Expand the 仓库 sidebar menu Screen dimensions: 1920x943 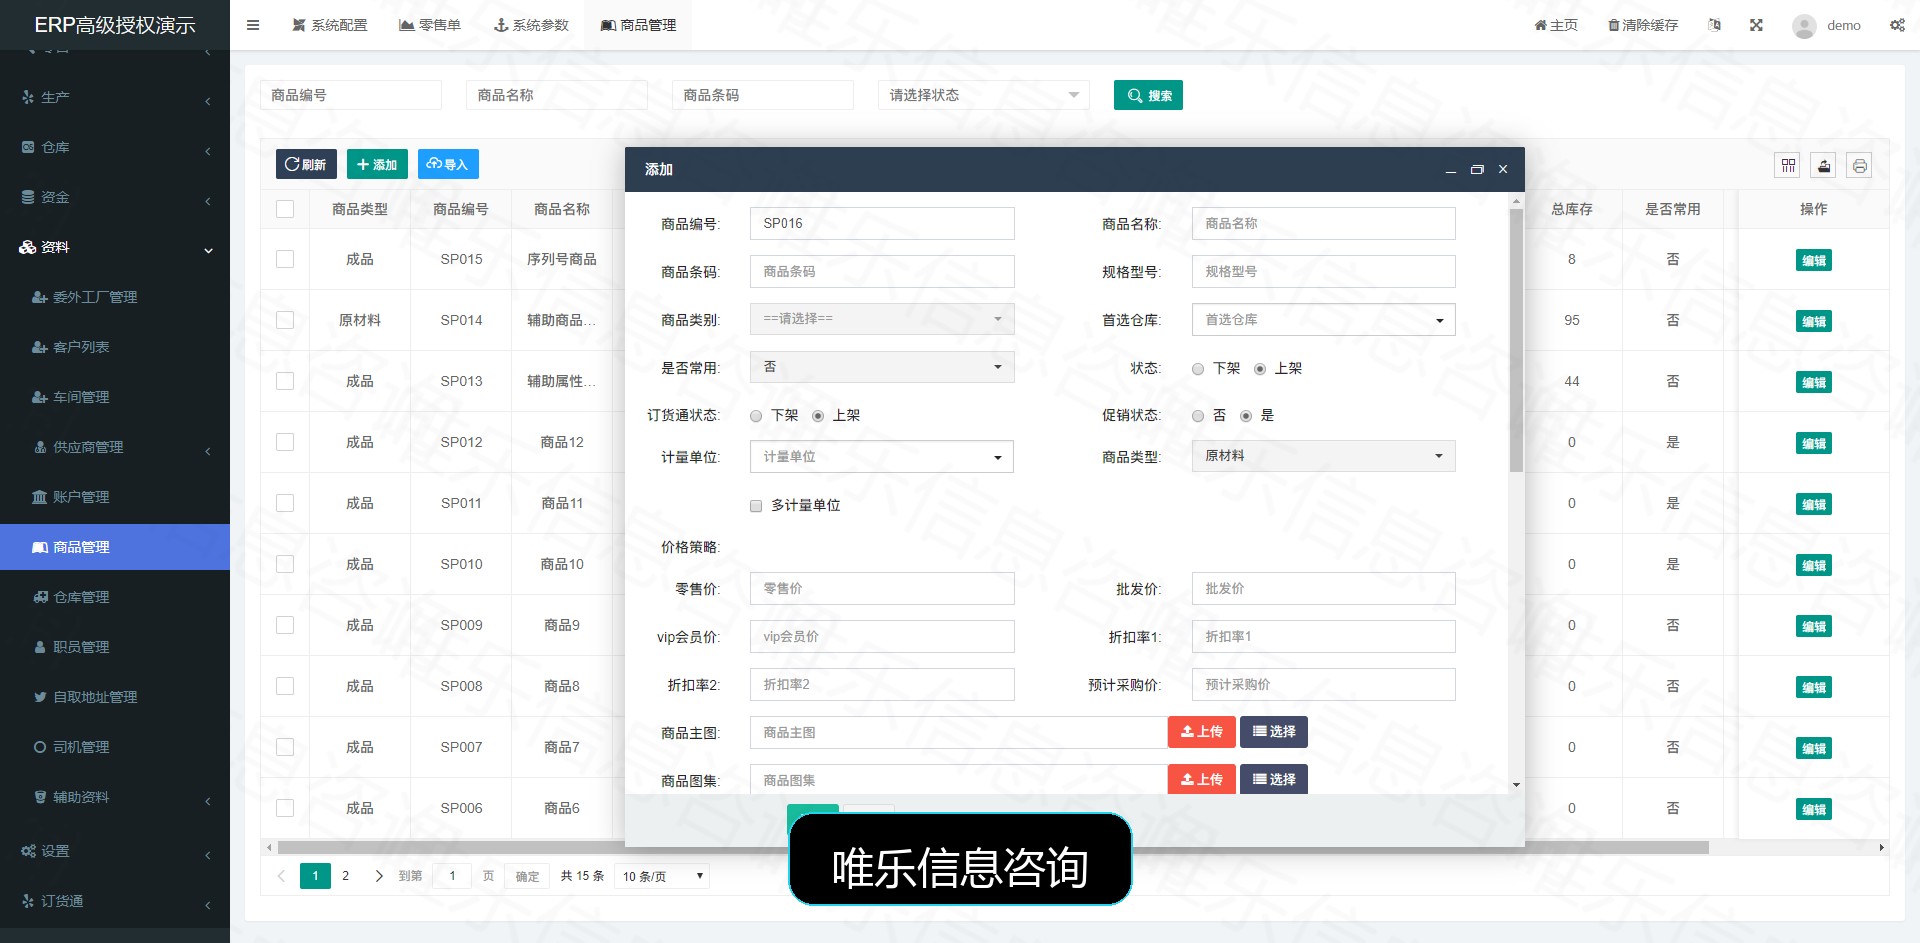tap(115, 147)
